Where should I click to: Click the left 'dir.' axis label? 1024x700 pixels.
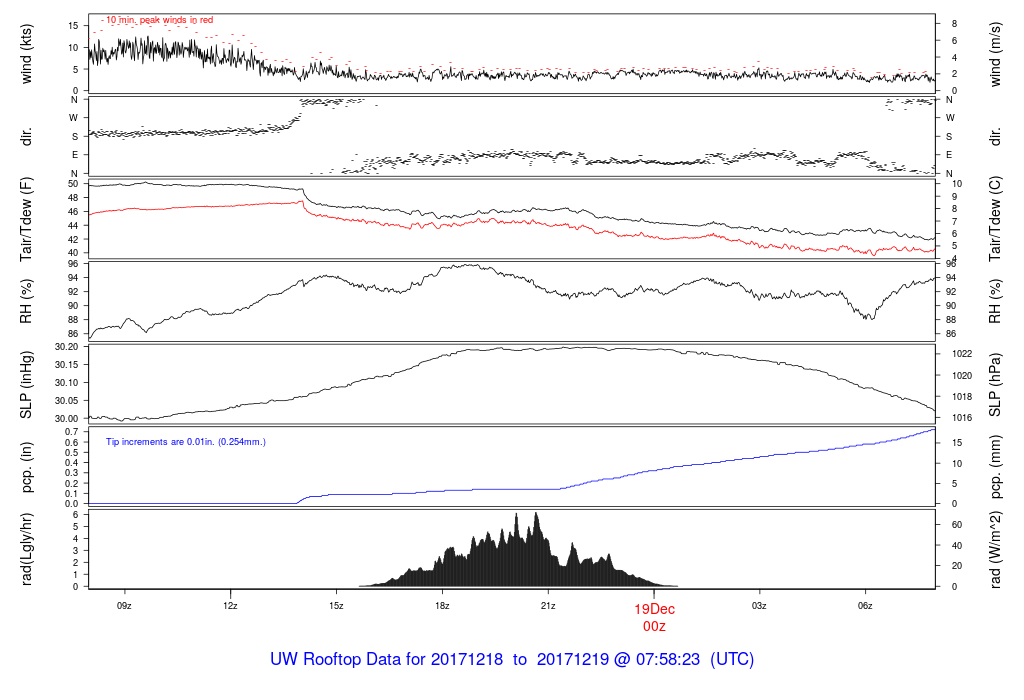[26, 137]
